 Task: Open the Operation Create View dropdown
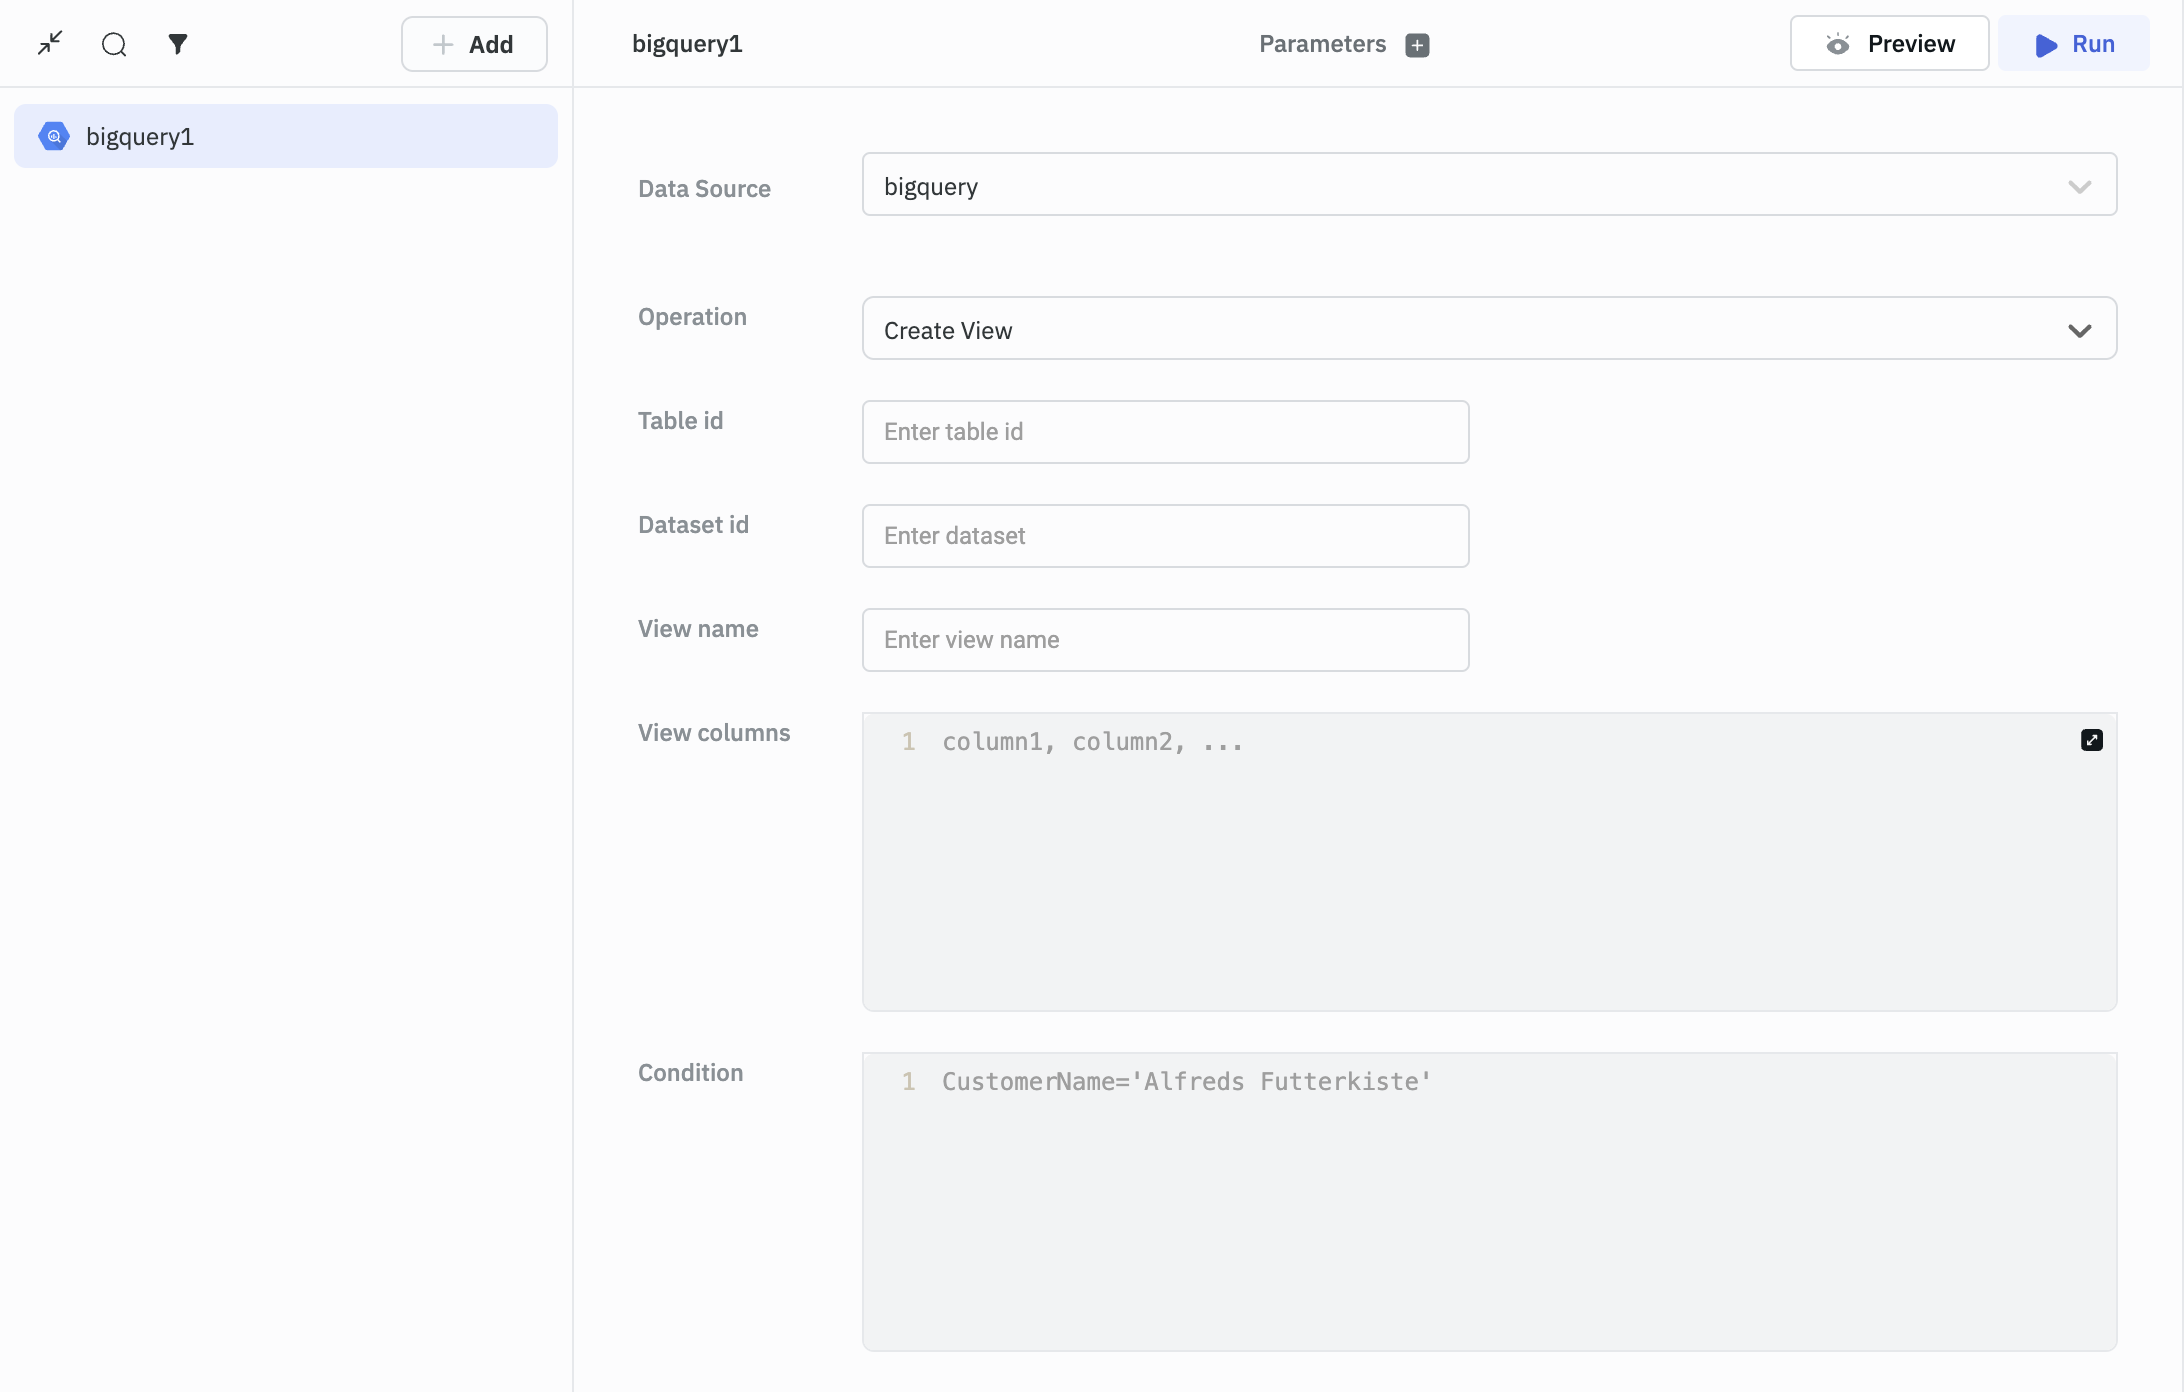pyautogui.click(x=1488, y=329)
